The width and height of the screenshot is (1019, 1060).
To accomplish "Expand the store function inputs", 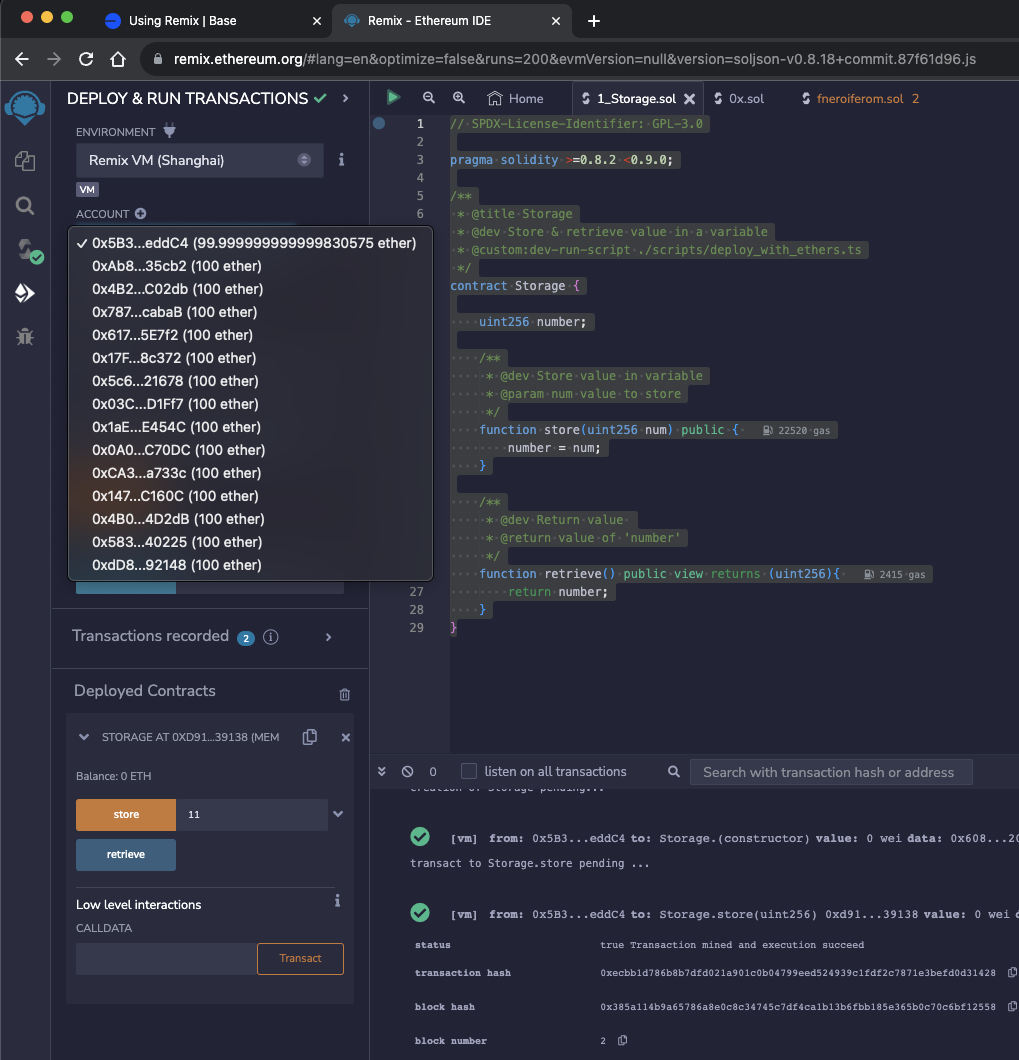I will [x=338, y=814].
